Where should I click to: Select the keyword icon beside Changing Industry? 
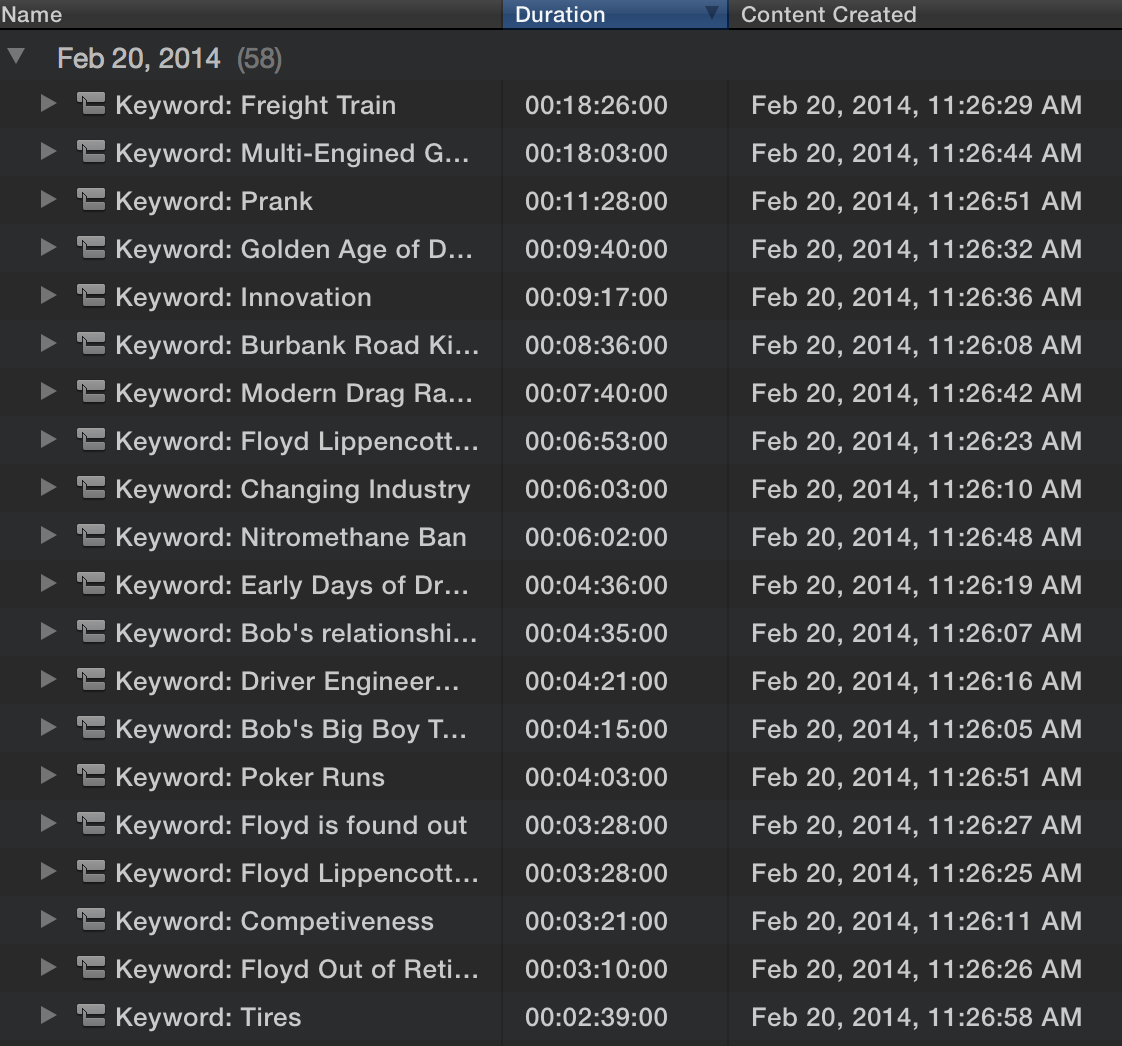(91, 488)
